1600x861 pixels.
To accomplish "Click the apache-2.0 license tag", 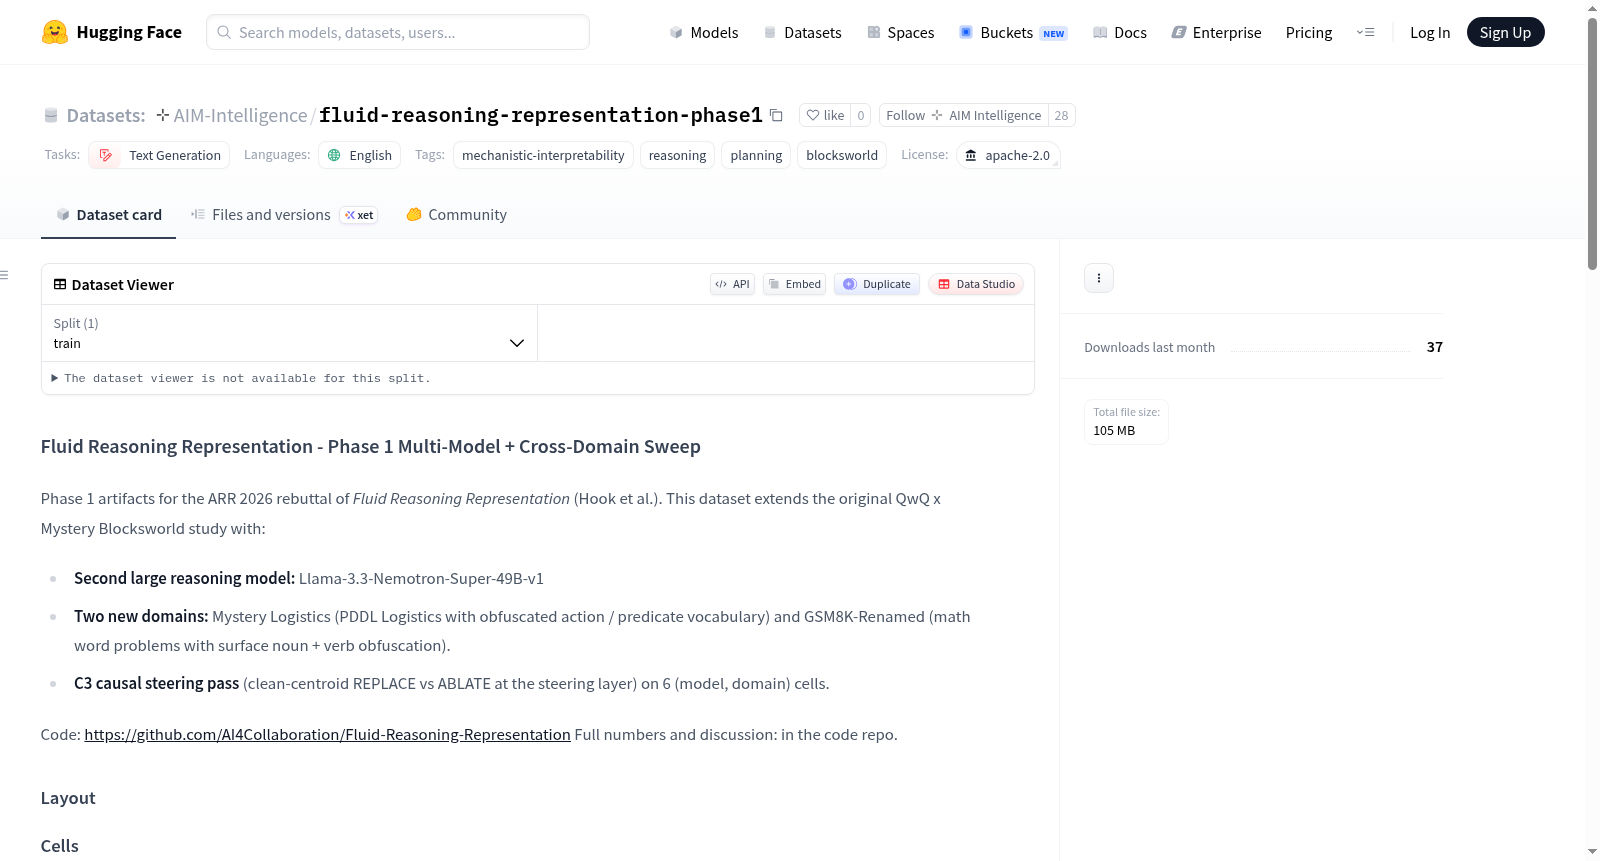I will (x=1008, y=155).
